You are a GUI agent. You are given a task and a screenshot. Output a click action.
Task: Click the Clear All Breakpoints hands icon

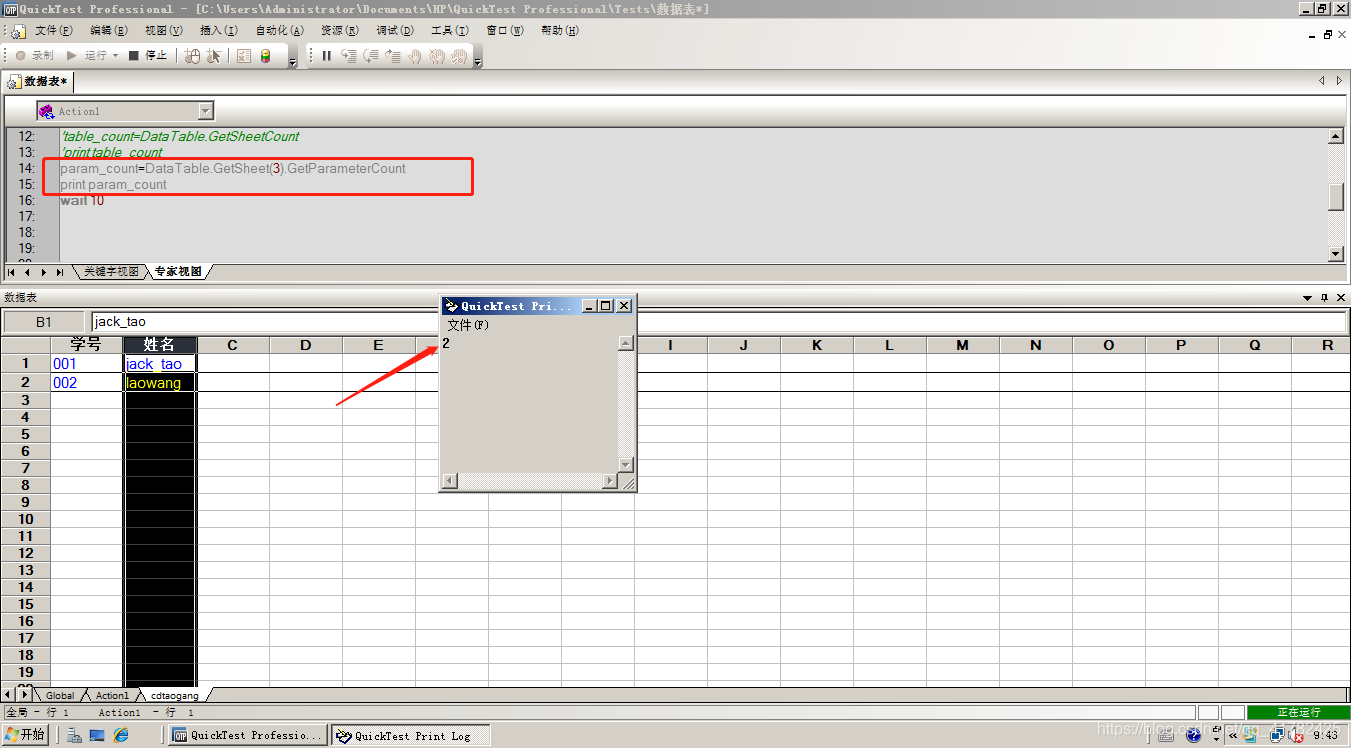[x=459, y=56]
